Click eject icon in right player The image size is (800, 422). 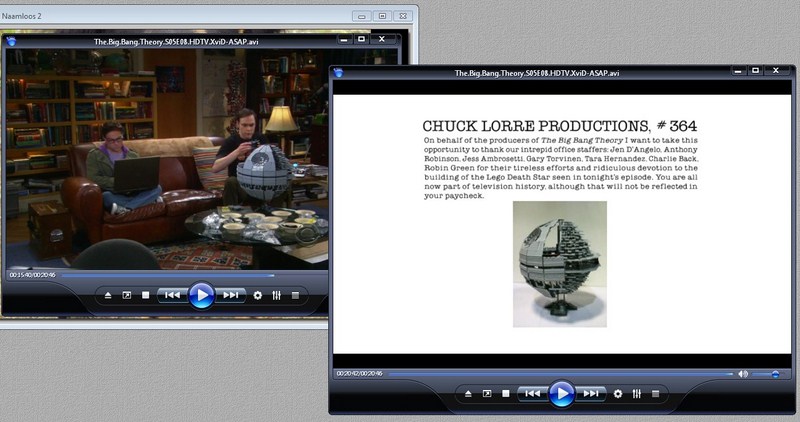point(468,394)
